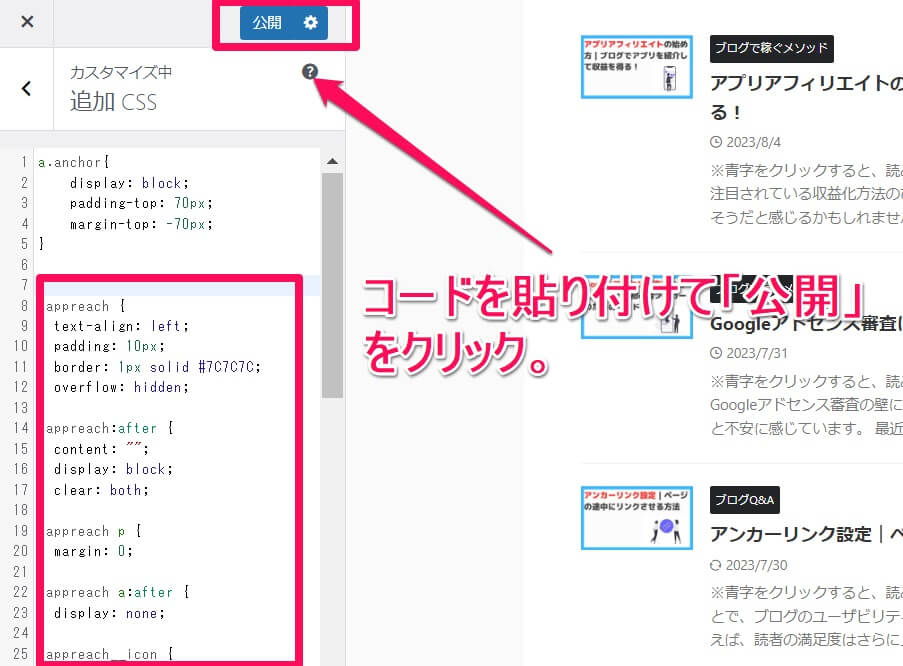Select the ブログQ&A category tag
Image resolution: width=903 pixels, height=666 pixels.
[x=745, y=500]
